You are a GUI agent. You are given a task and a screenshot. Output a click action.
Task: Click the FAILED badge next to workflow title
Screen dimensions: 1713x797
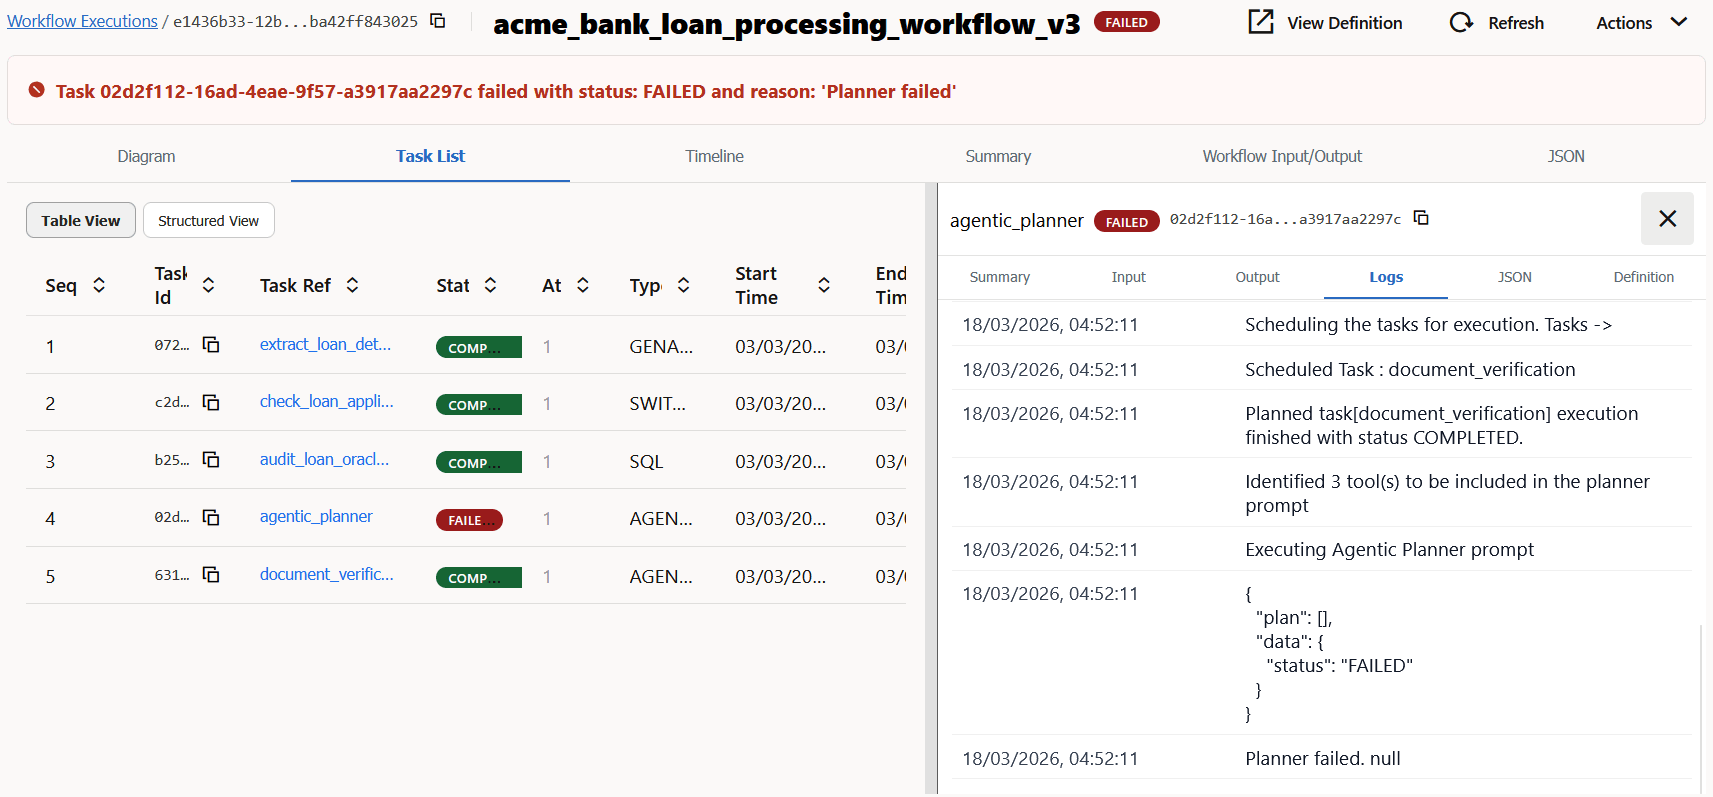1126,22
